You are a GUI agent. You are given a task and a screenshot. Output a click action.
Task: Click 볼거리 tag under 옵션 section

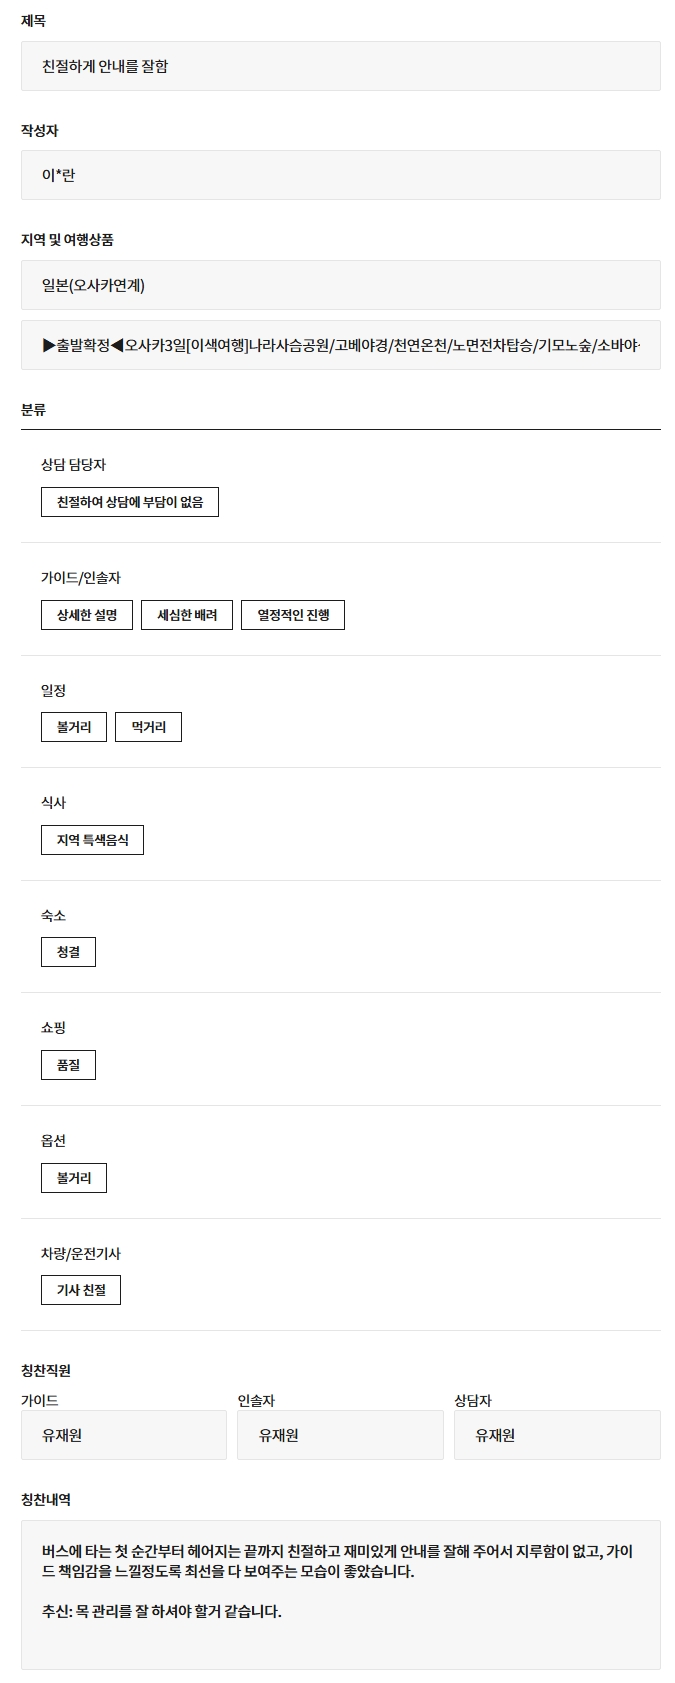click(74, 1178)
